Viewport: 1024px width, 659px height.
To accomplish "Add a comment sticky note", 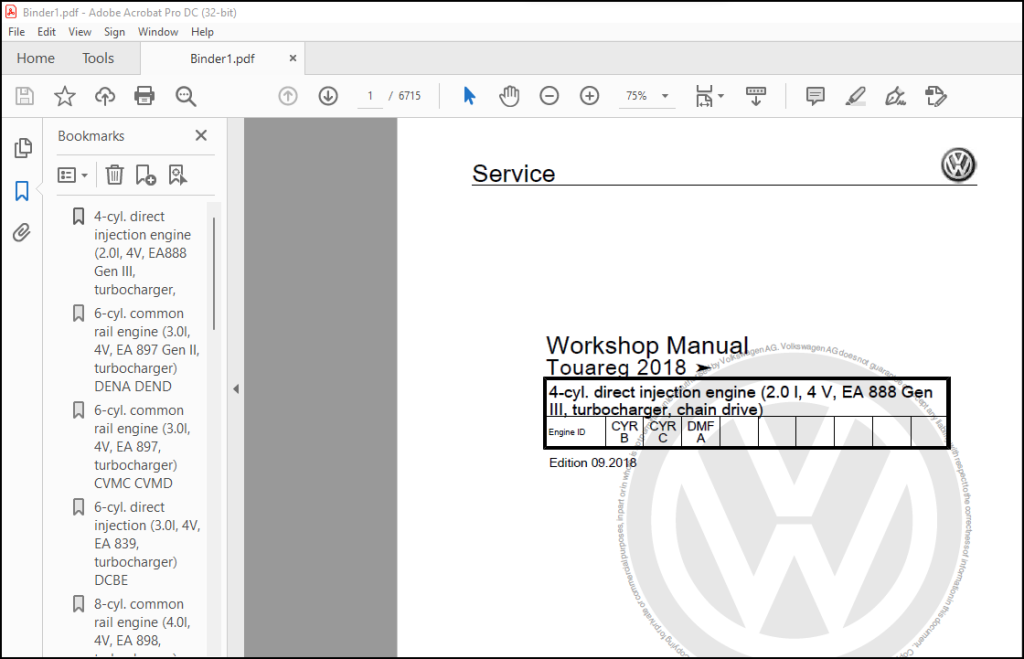I will 815,97.
